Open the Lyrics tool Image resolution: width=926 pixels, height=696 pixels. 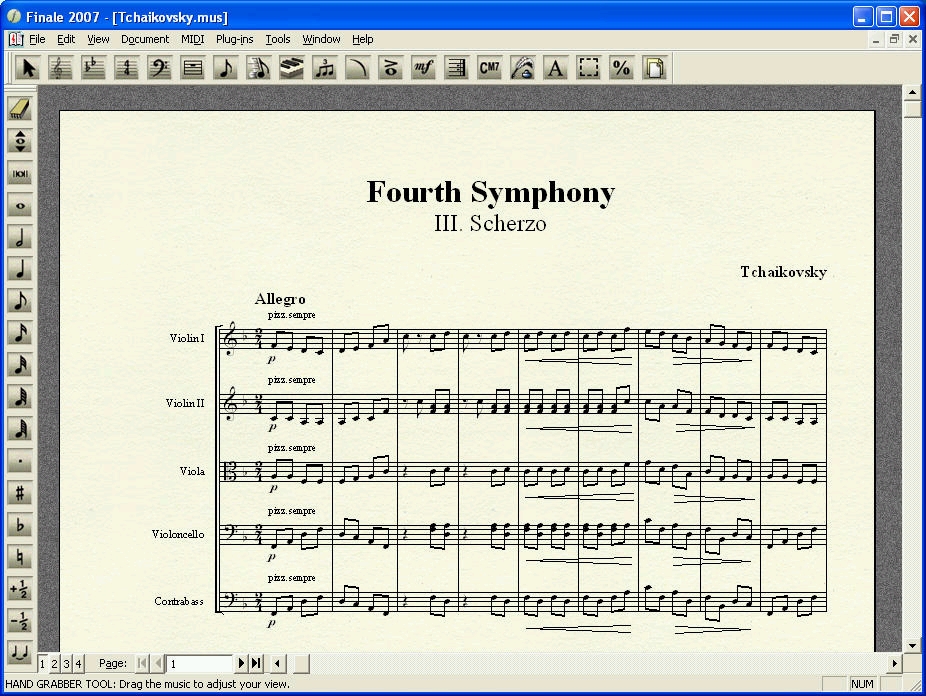[523, 68]
